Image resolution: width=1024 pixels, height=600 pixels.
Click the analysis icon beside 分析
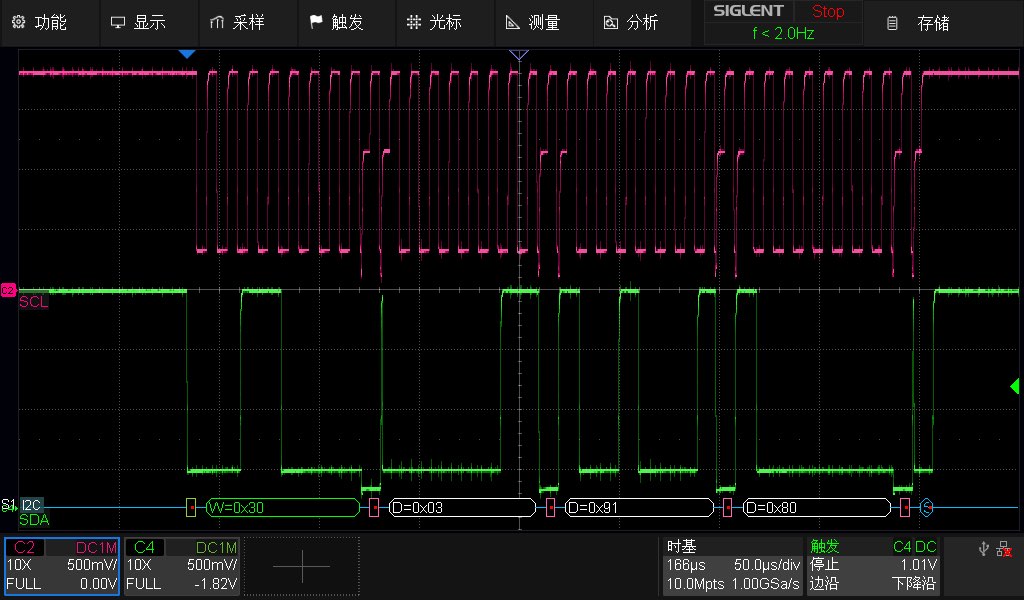tap(611, 23)
